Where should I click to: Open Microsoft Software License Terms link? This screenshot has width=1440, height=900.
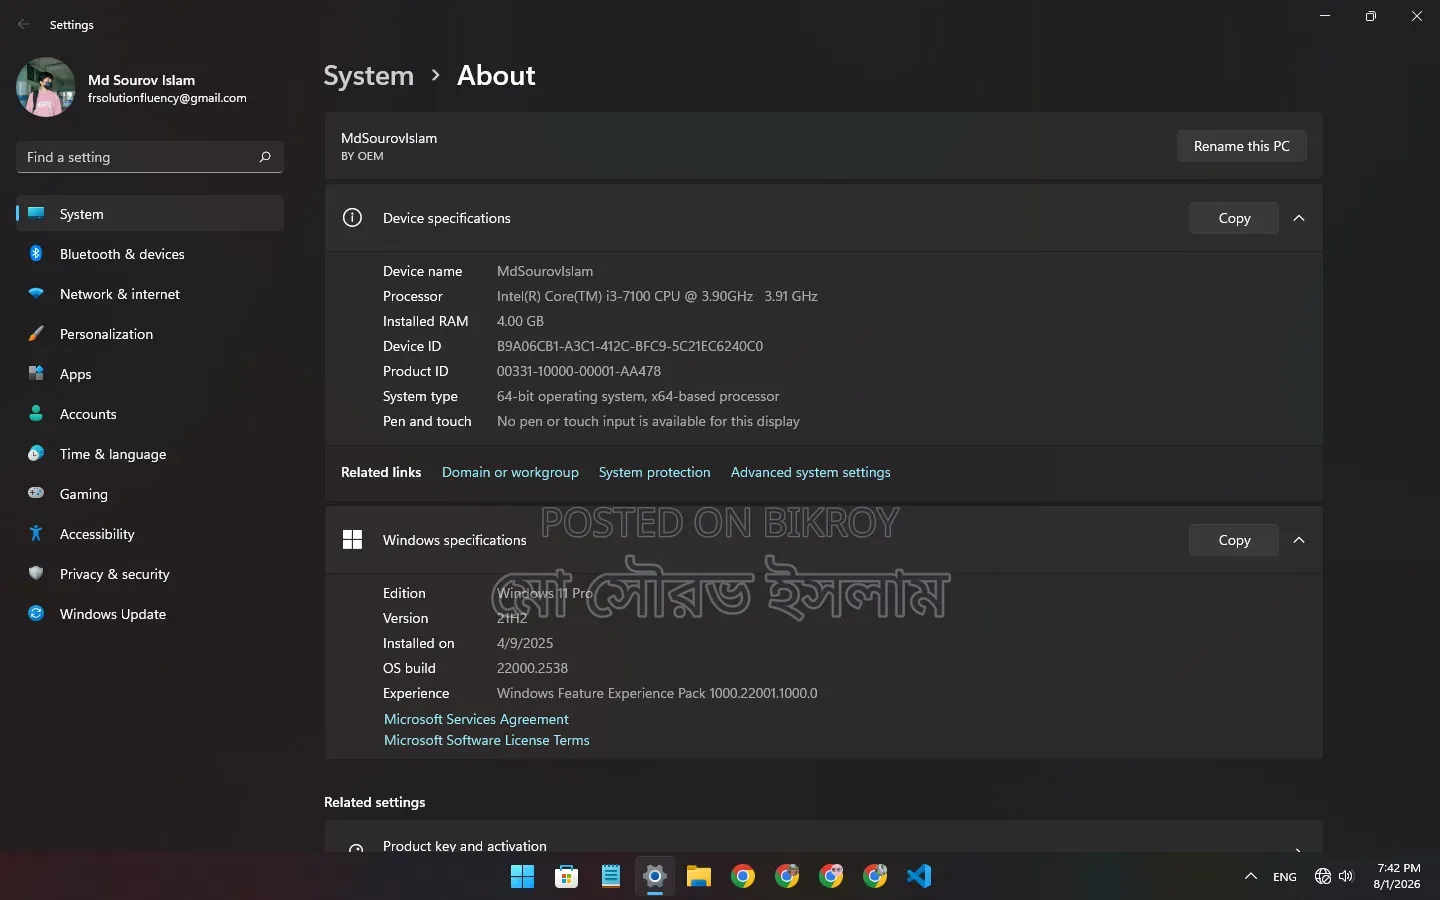pos(487,740)
